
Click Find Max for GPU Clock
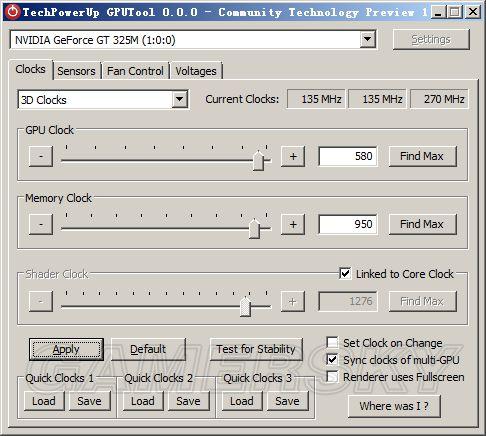tap(422, 156)
